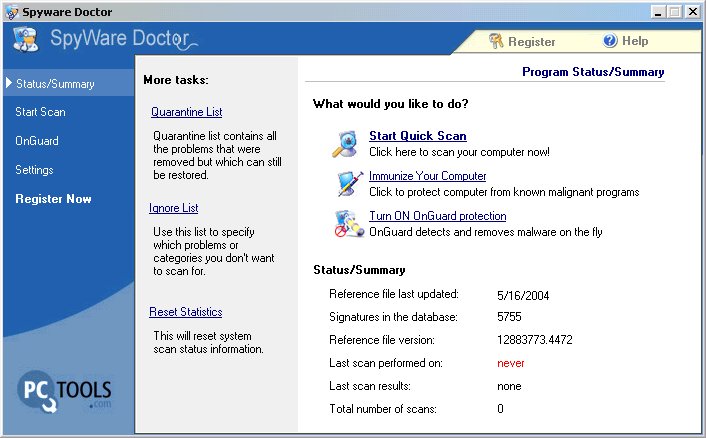Click the 'More tasks:' heading
The width and height of the screenshot is (706, 438).
176,80
